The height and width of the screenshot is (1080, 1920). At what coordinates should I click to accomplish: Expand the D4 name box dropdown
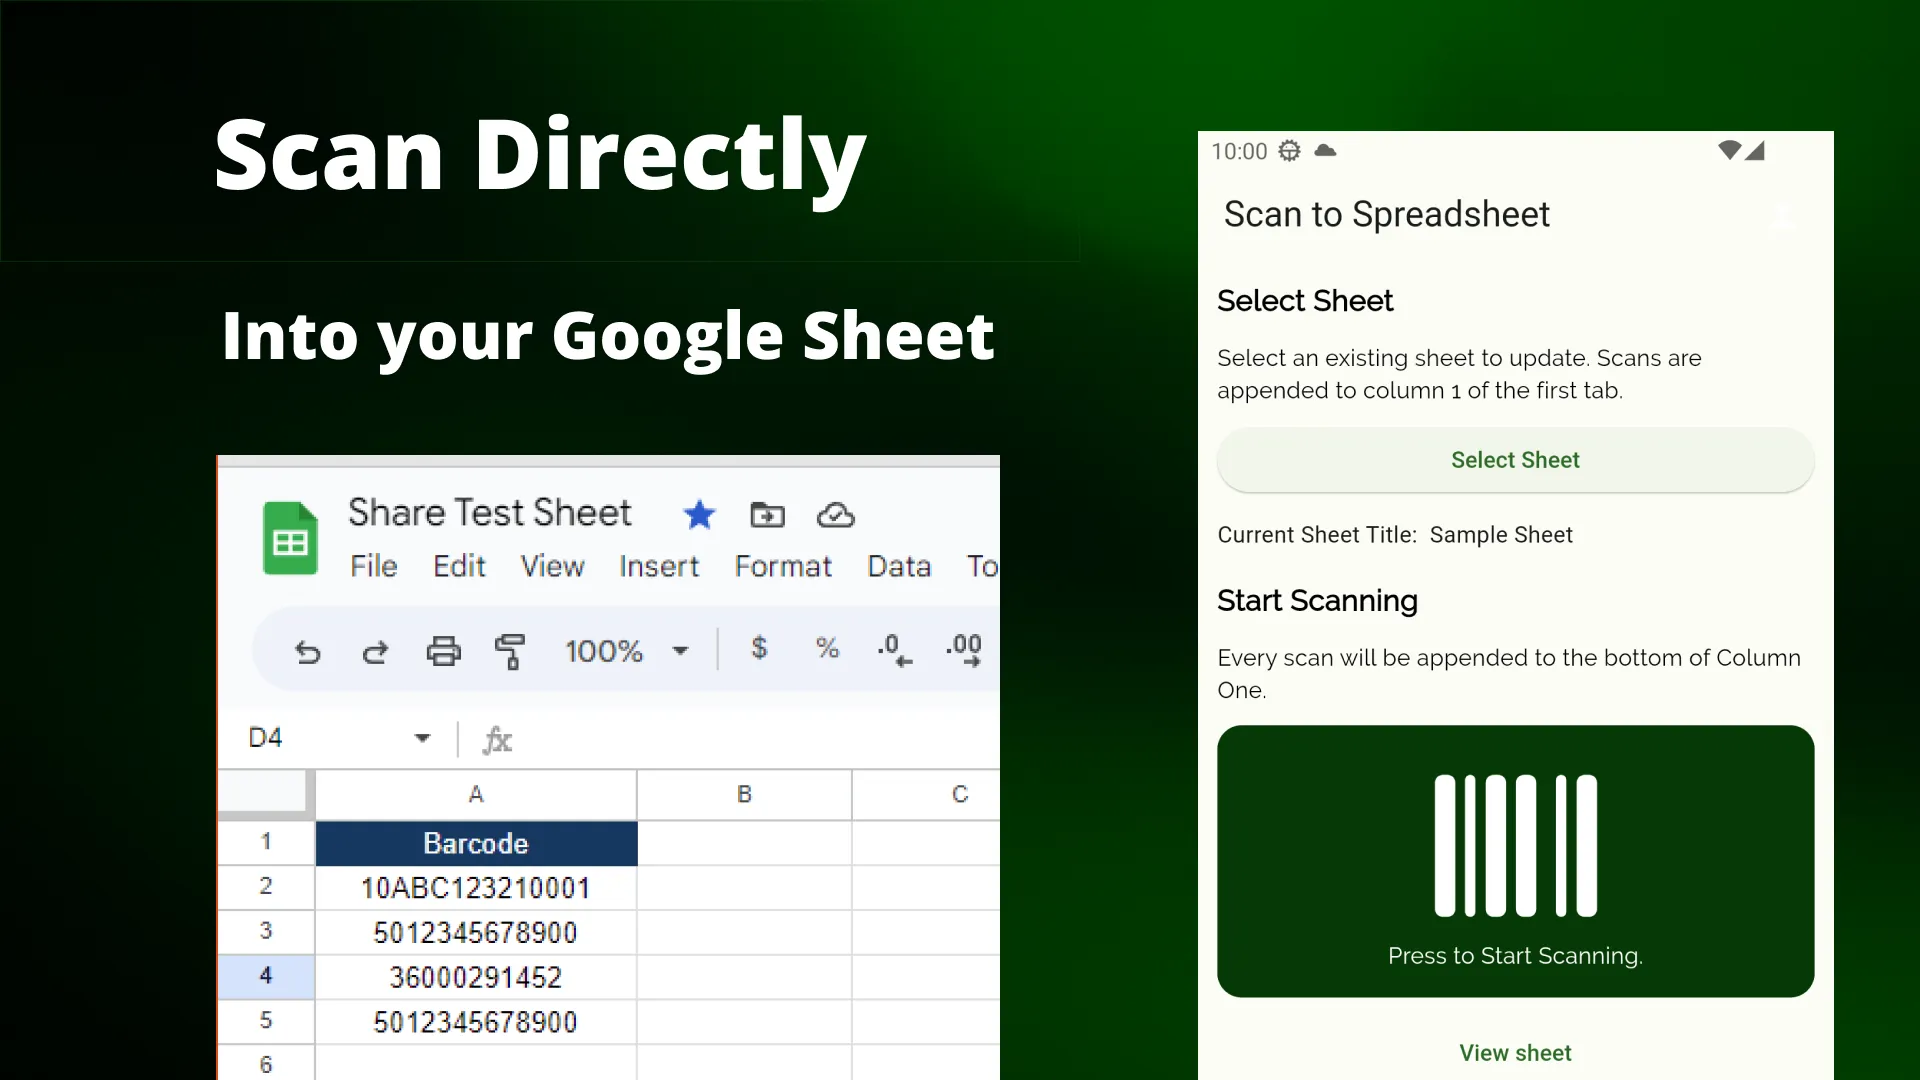(x=422, y=738)
